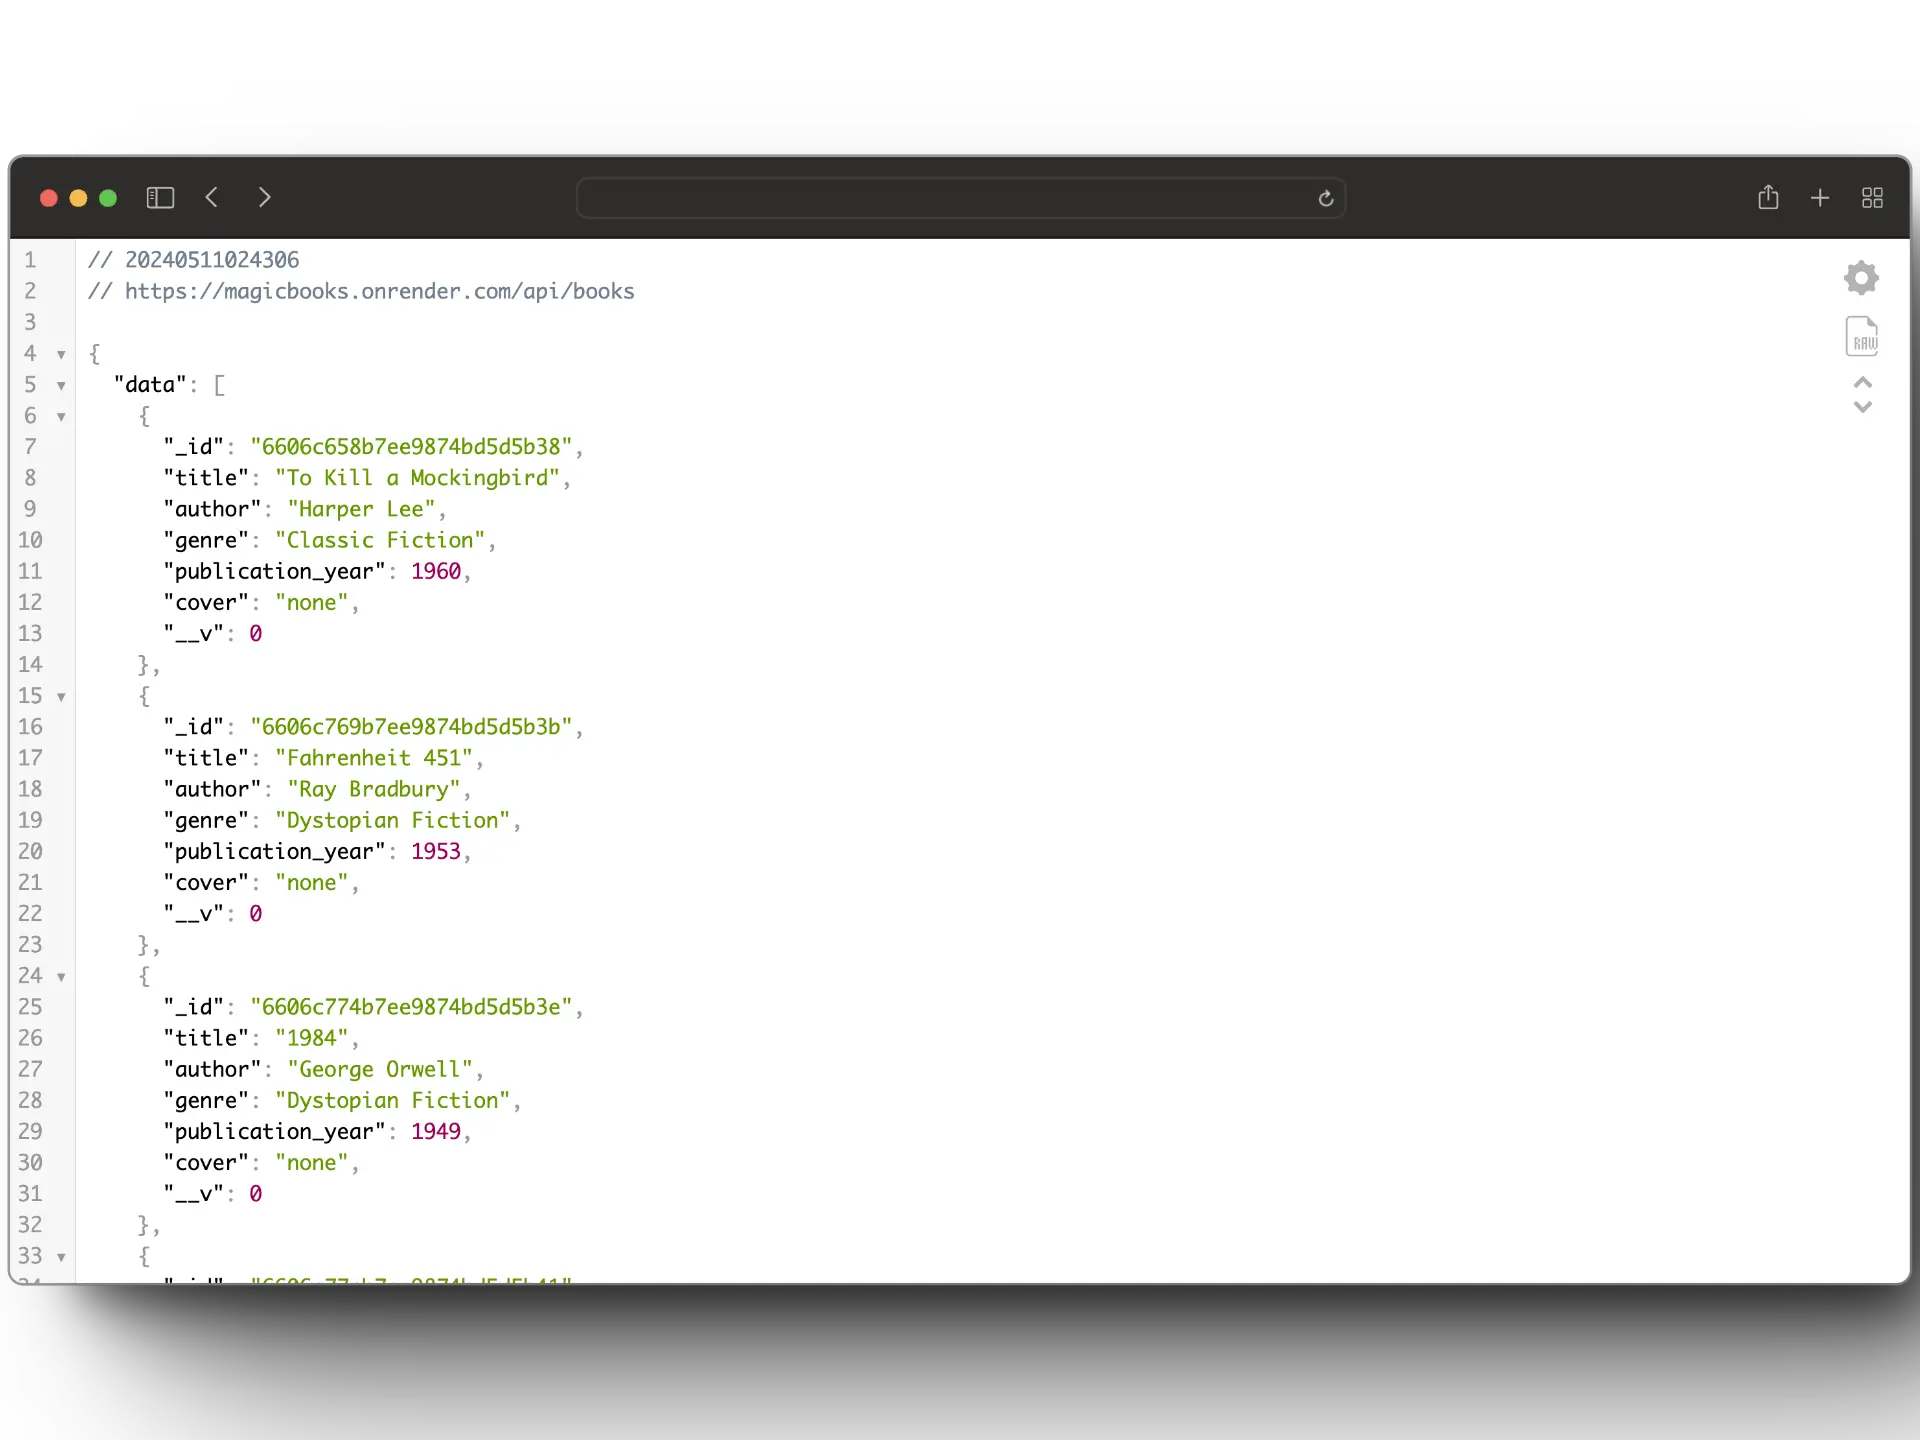Show the tab overview grid
The height and width of the screenshot is (1440, 1920).
(1872, 197)
